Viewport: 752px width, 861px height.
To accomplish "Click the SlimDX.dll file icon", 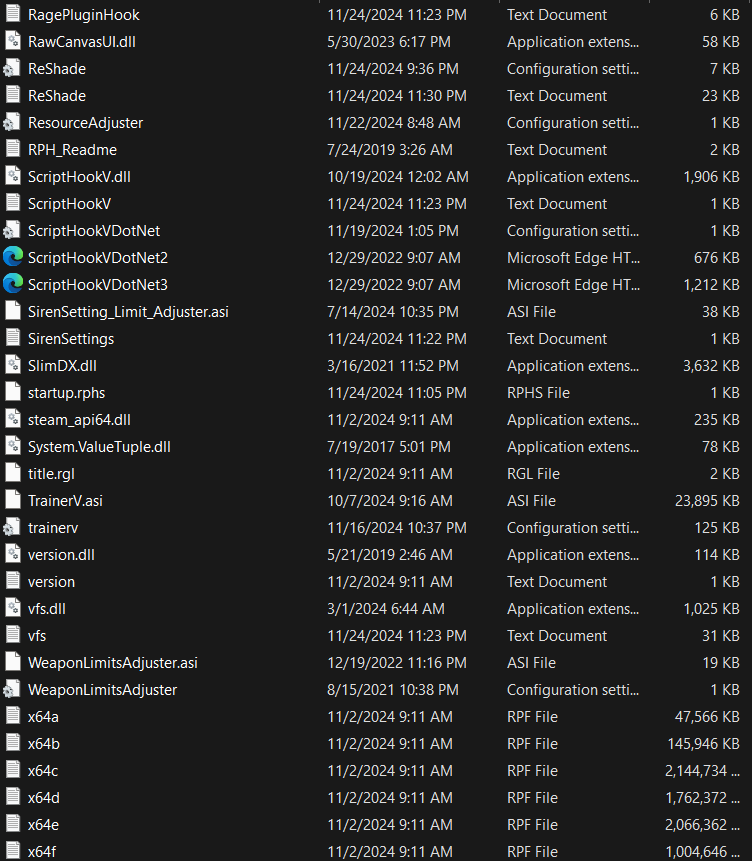I will tap(13, 365).
